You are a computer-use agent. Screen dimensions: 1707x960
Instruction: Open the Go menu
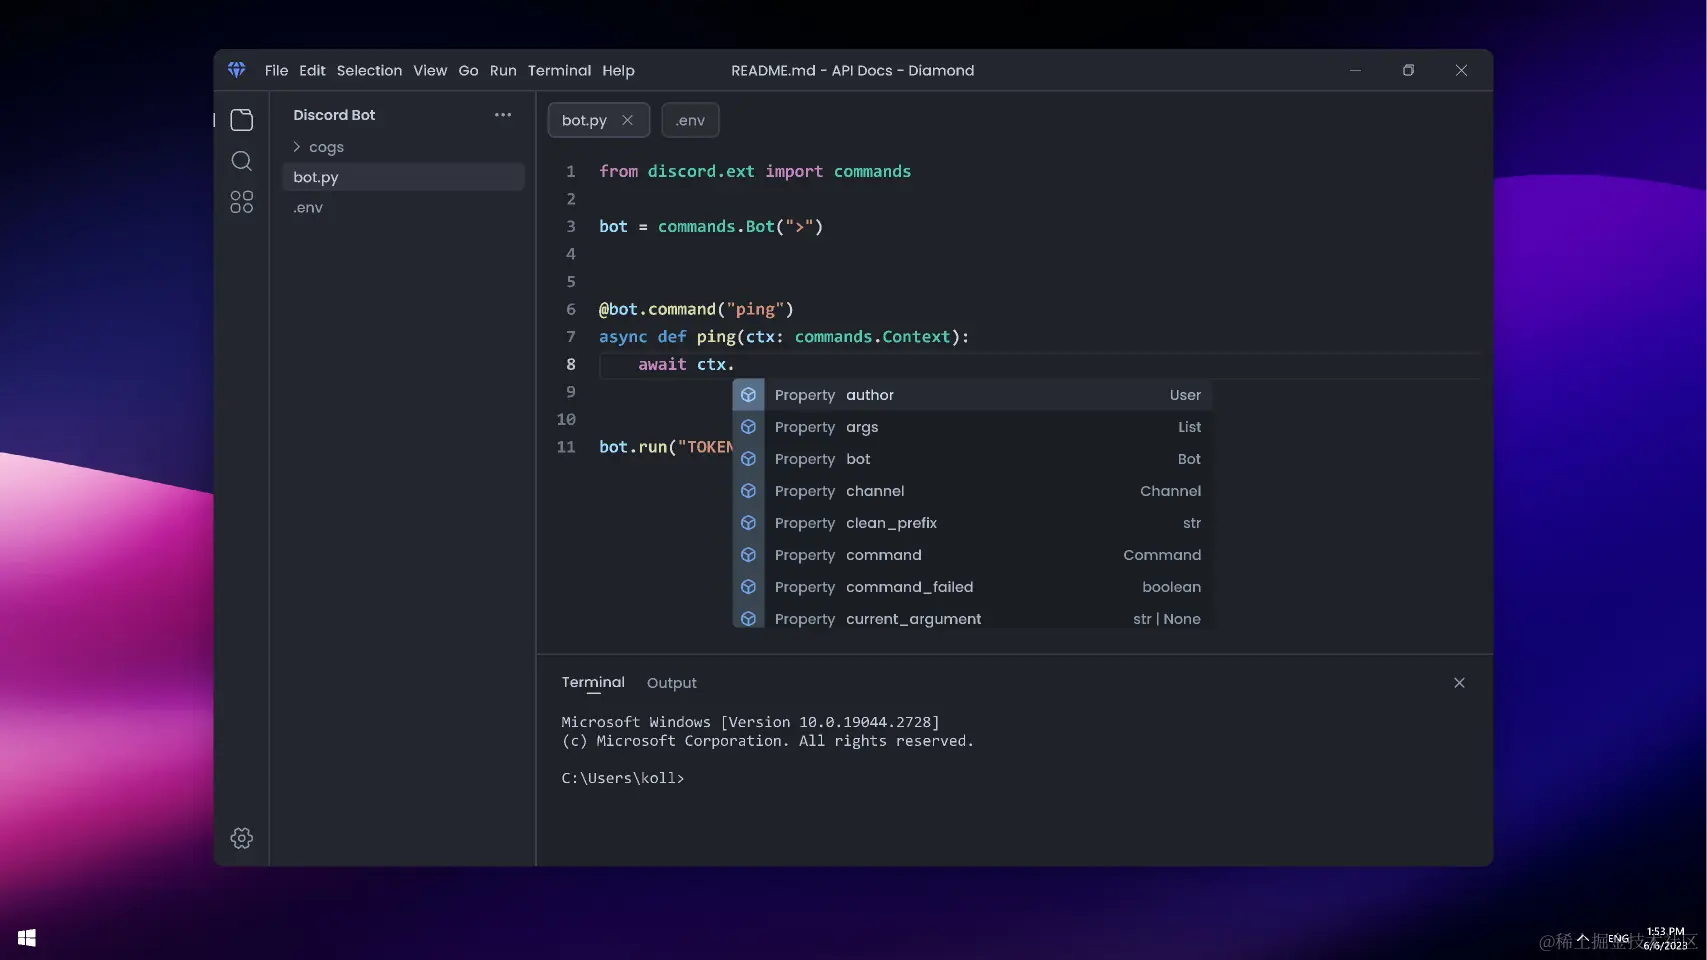pyautogui.click(x=468, y=70)
